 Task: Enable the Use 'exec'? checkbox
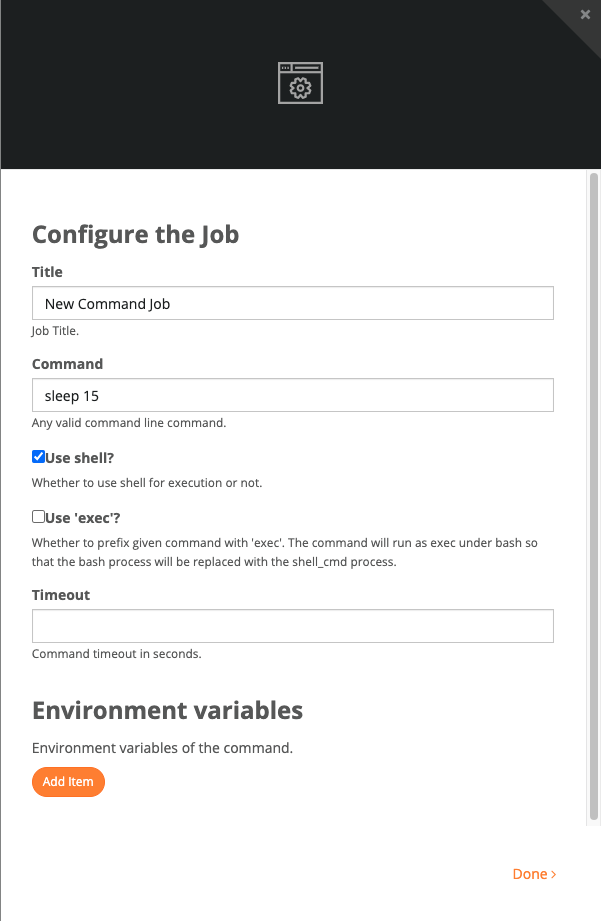[x=38, y=516]
